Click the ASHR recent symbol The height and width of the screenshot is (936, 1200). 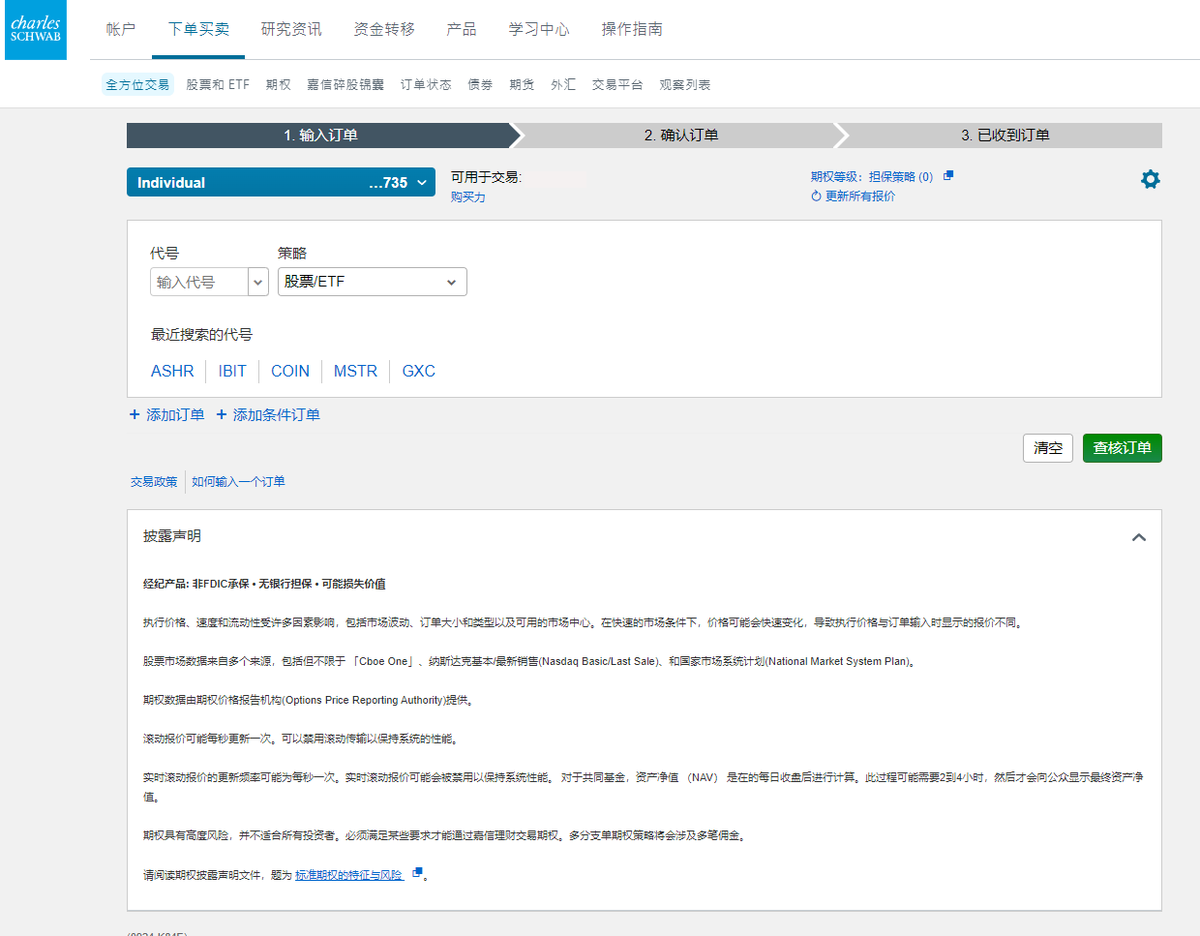coord(172,371)
